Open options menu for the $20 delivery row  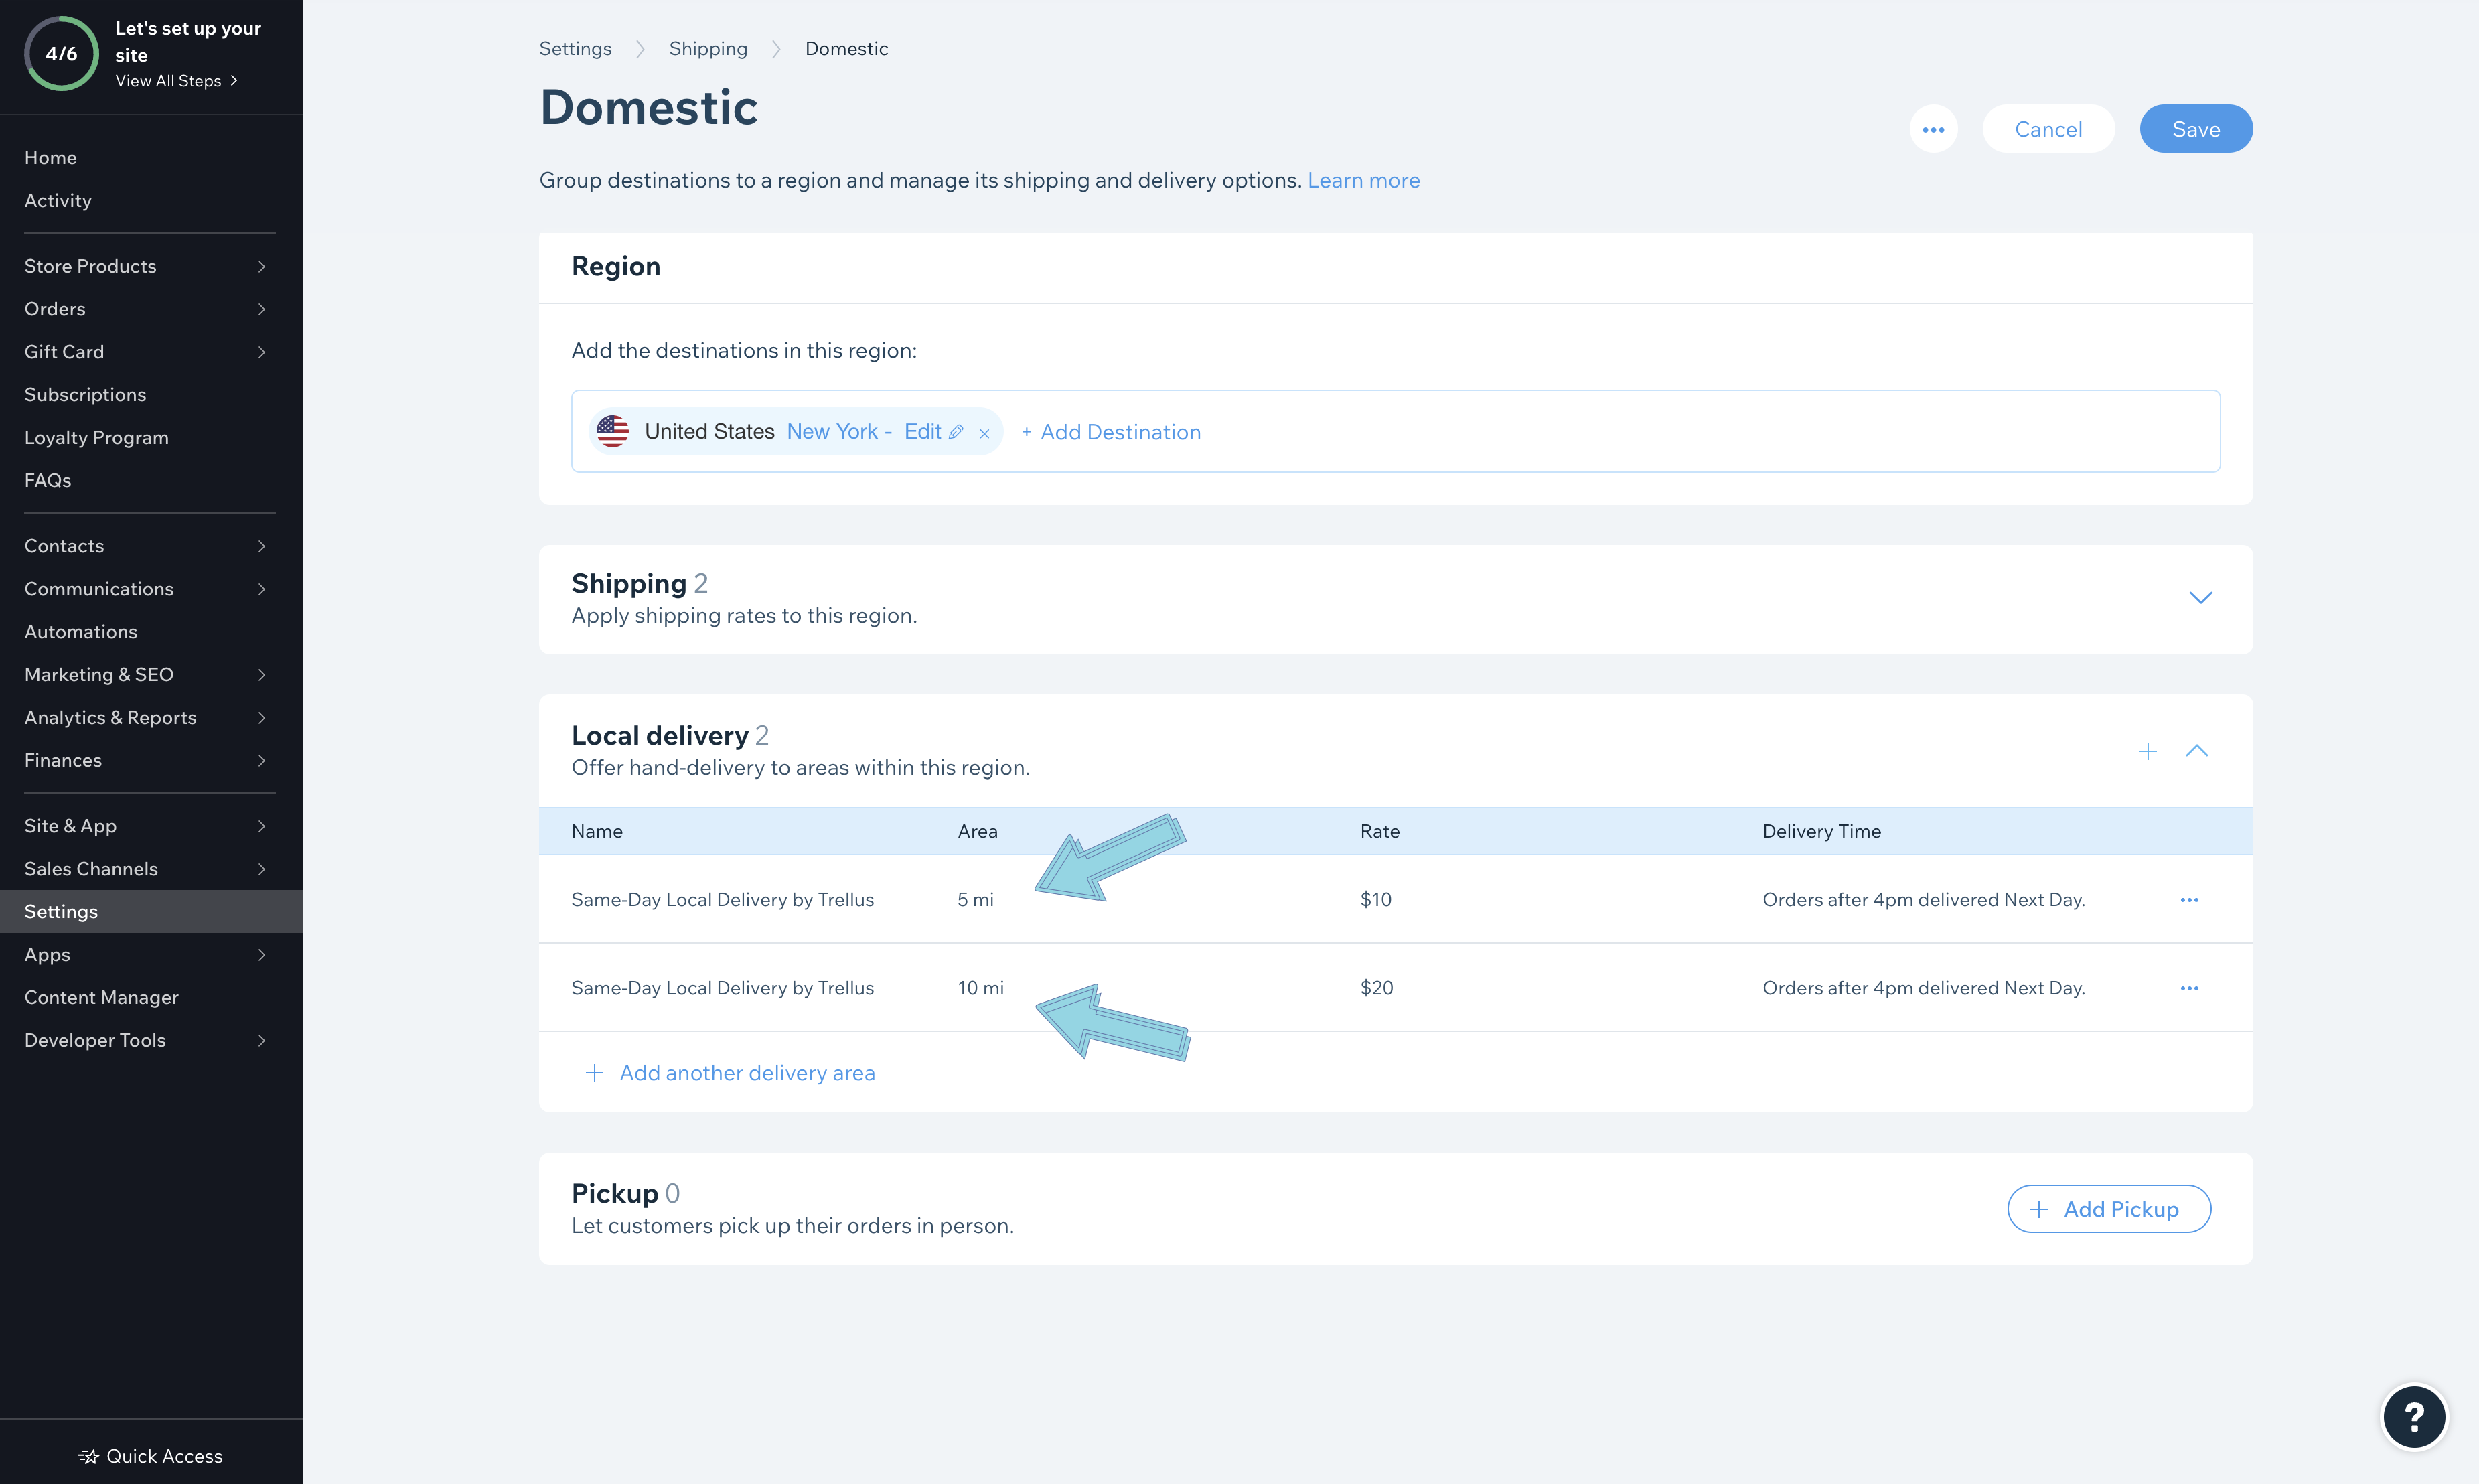click(2189, 988)
